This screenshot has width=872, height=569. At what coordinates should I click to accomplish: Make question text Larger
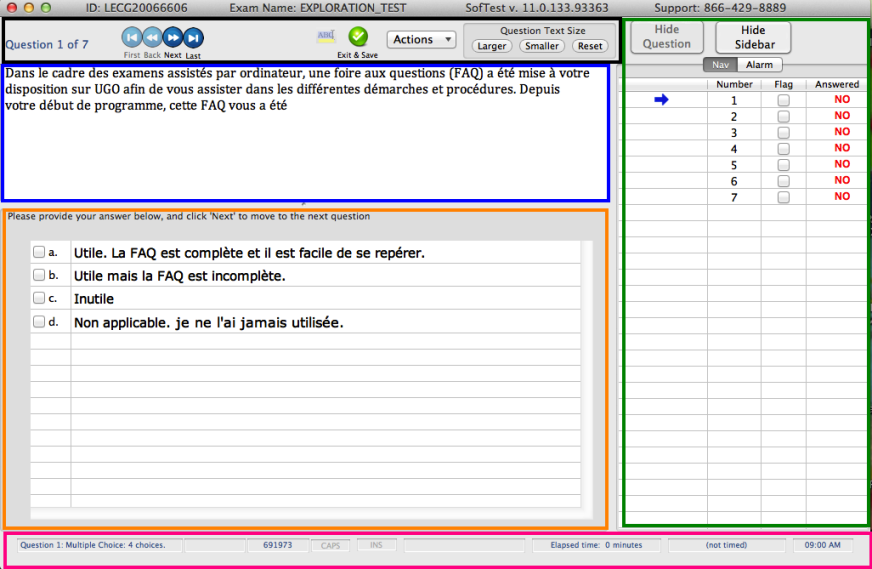pyautogui.click(x=492, y=46)
